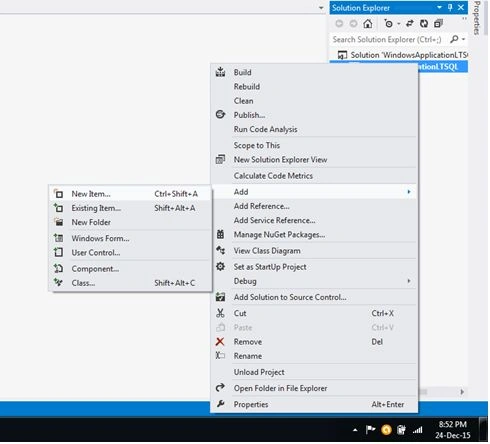This screenshot has width=490, height=444.
Task: Open the Solution Explorer window options dropdown
Action: click(x=439, y=7)
